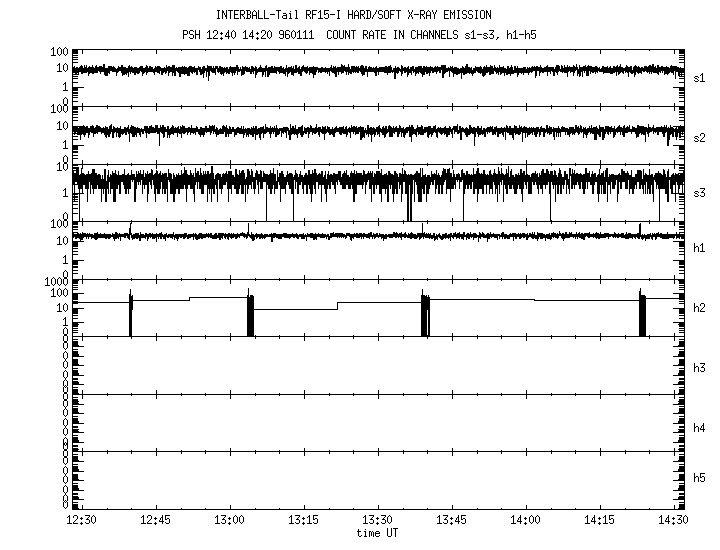Click the 12:30 time axis label
The width and height of the screenshot is (720, 550).
(81, 520)
